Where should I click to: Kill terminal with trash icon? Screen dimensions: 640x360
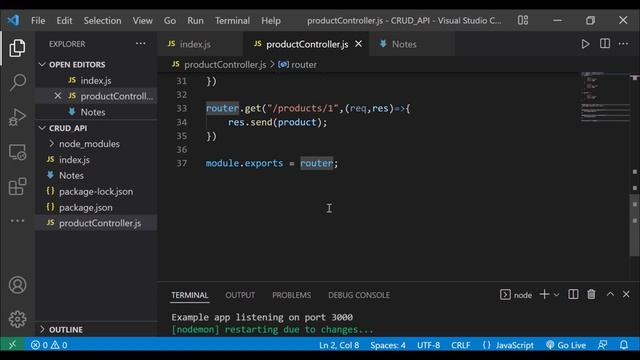[x=591, y=294]
